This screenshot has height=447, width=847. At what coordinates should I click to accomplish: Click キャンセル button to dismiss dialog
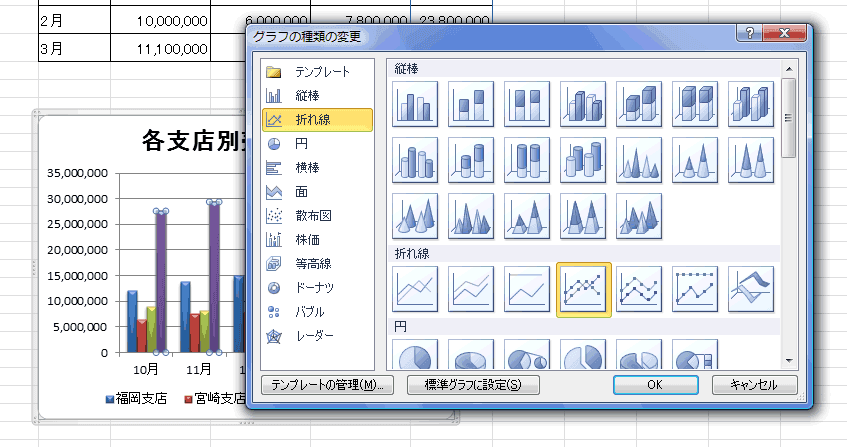click(x=754, y=385)
